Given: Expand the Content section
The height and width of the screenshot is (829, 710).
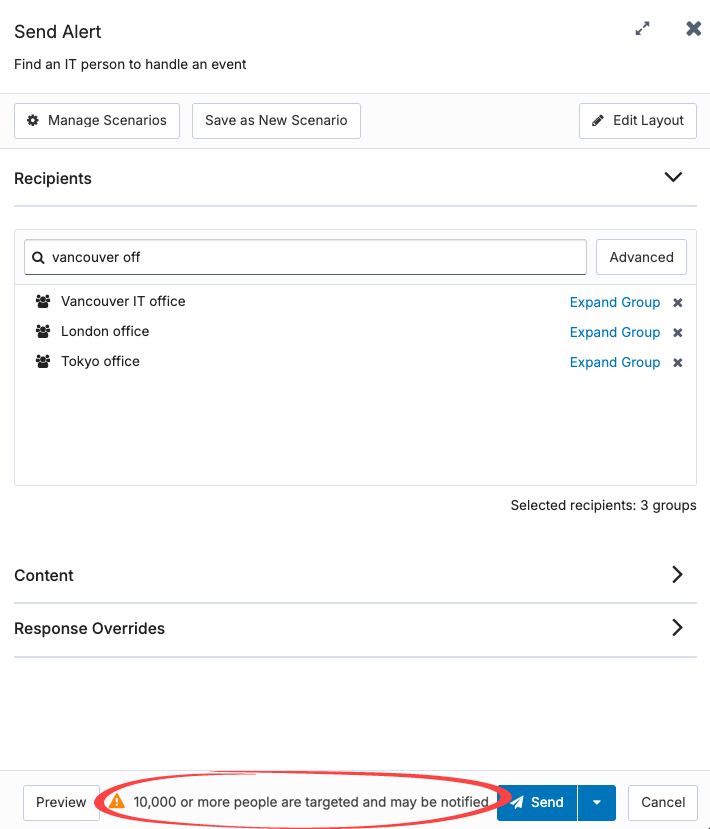Looking at the screenshot, I should 355,575.
